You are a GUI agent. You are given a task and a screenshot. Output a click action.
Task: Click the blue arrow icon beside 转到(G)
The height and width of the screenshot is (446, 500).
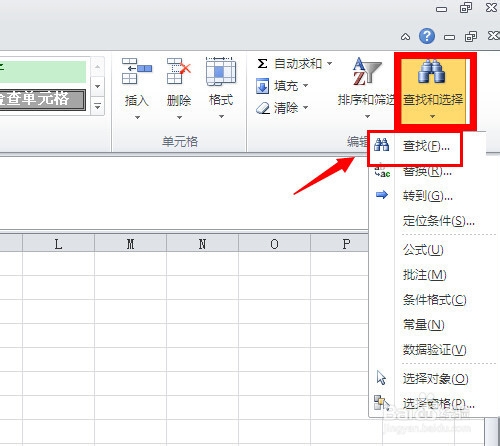tap(382, 195)
